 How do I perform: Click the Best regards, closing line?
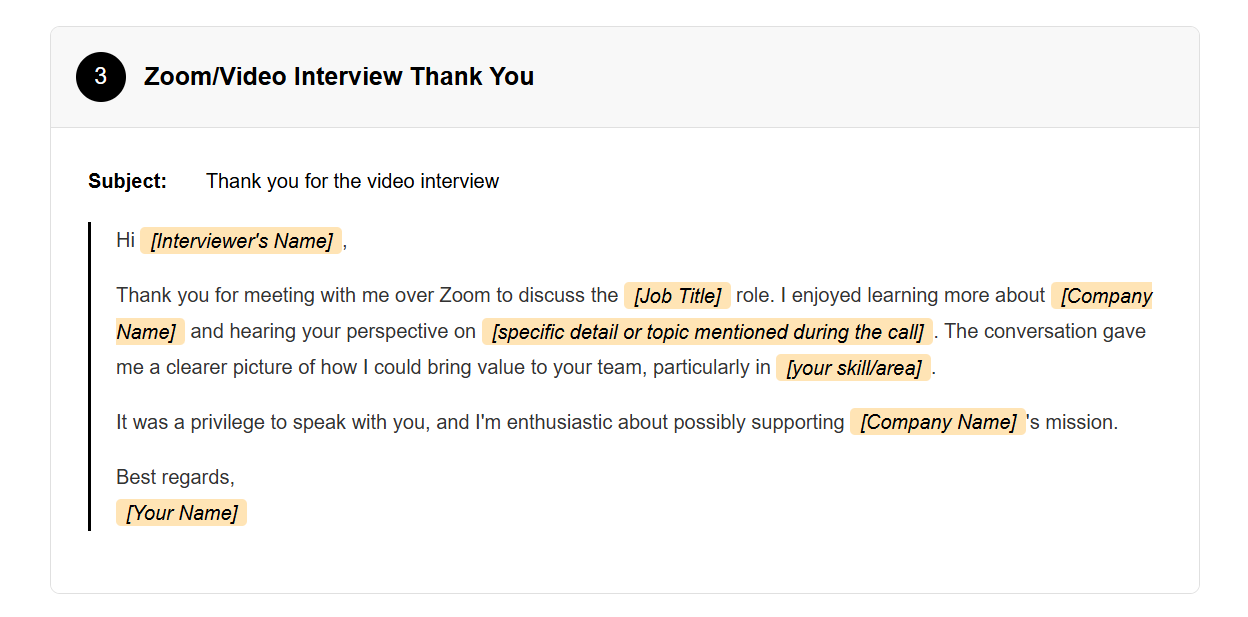point(175,477)
